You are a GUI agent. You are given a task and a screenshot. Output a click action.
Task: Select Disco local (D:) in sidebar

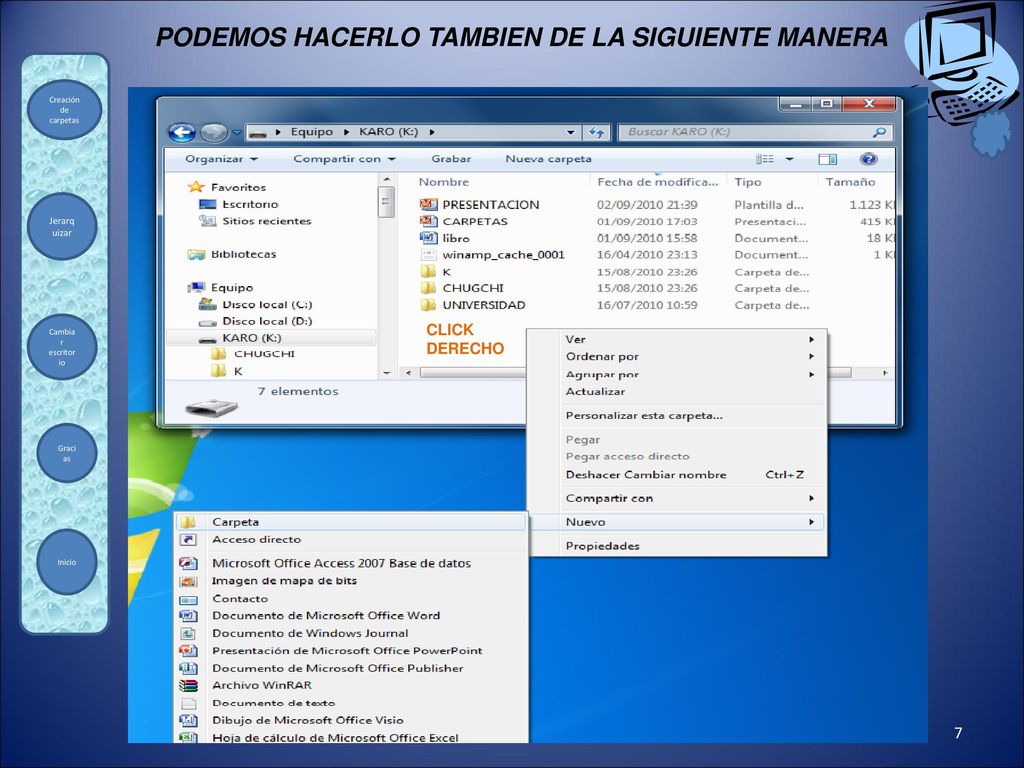(x=267, y=321)
